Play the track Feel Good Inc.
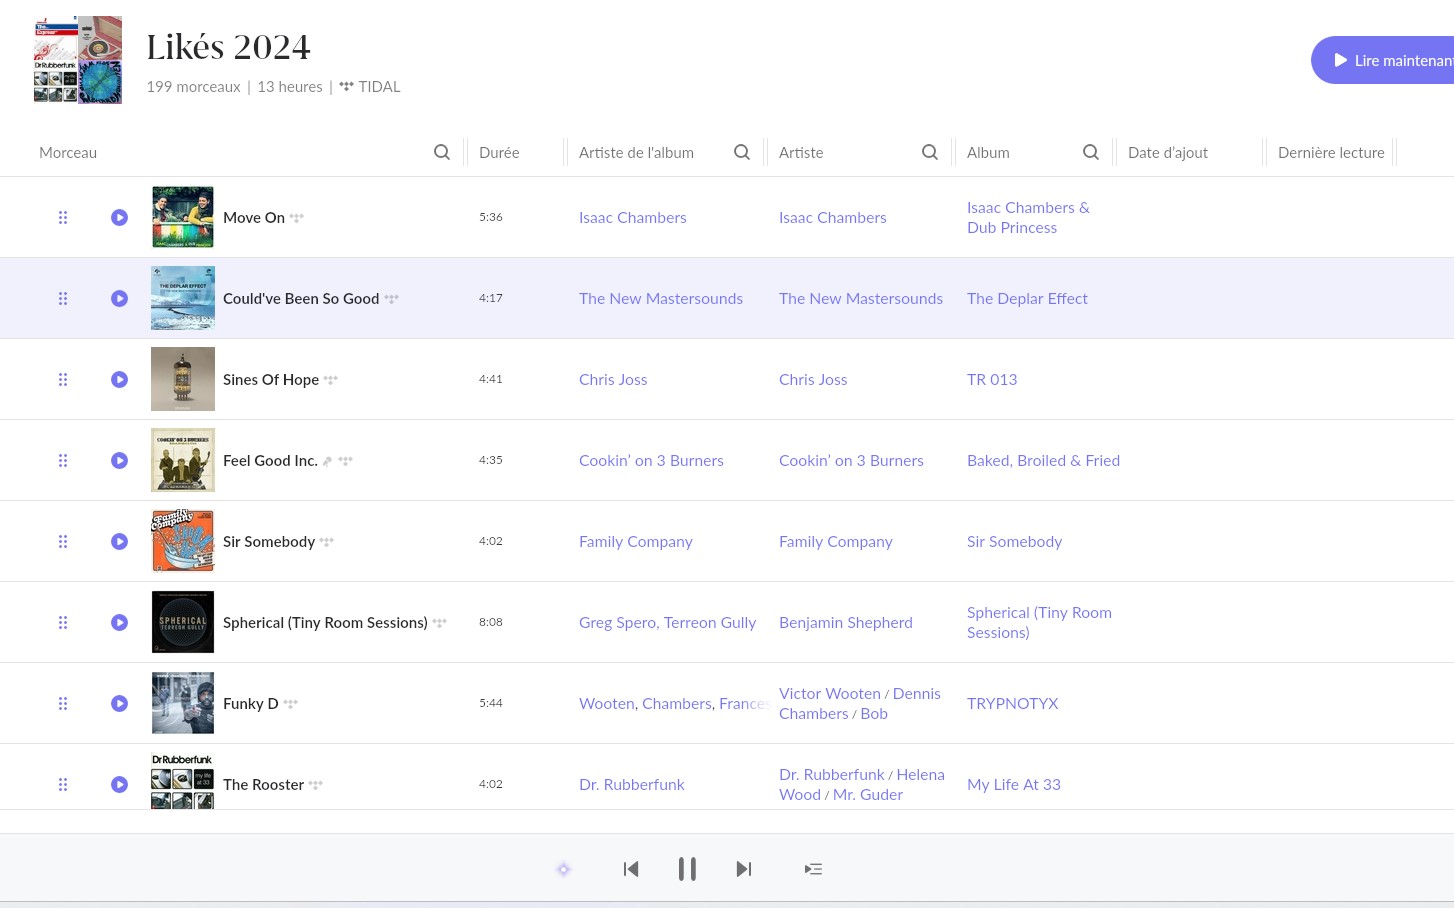 (x=119, y=460)
